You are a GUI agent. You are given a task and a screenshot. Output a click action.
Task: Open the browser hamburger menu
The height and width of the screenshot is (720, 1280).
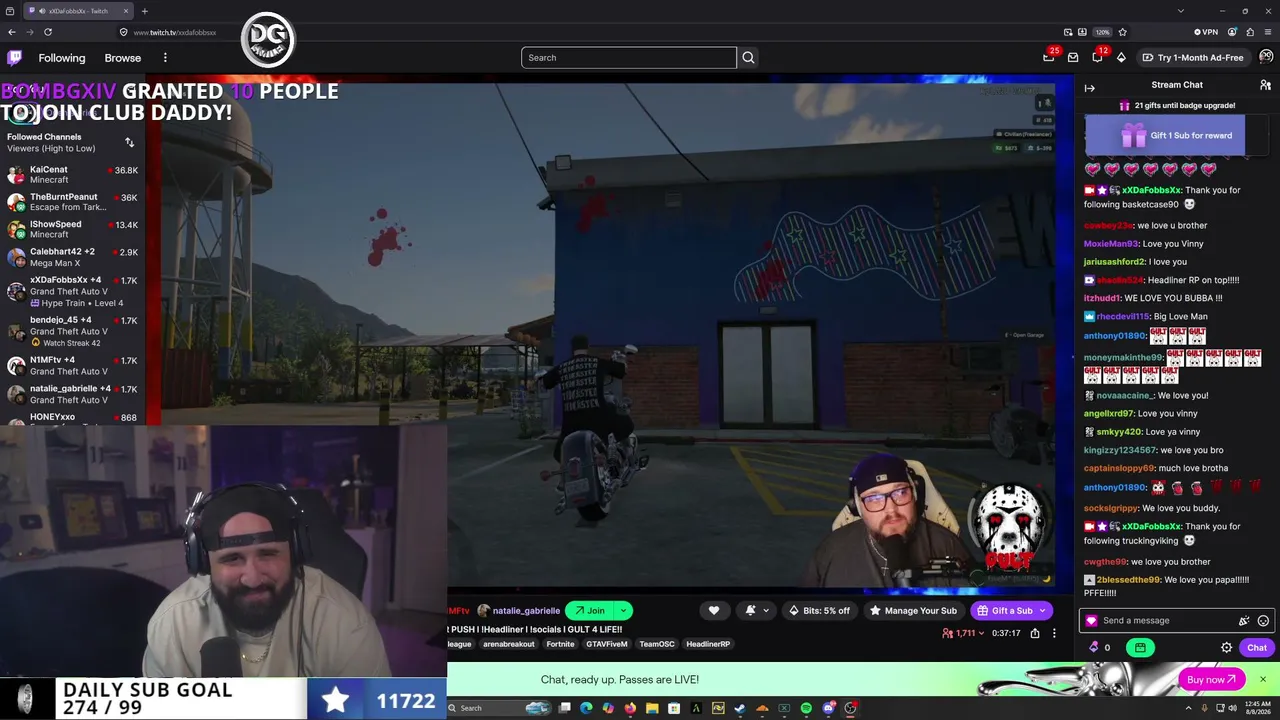click(x=1267, y=32)
